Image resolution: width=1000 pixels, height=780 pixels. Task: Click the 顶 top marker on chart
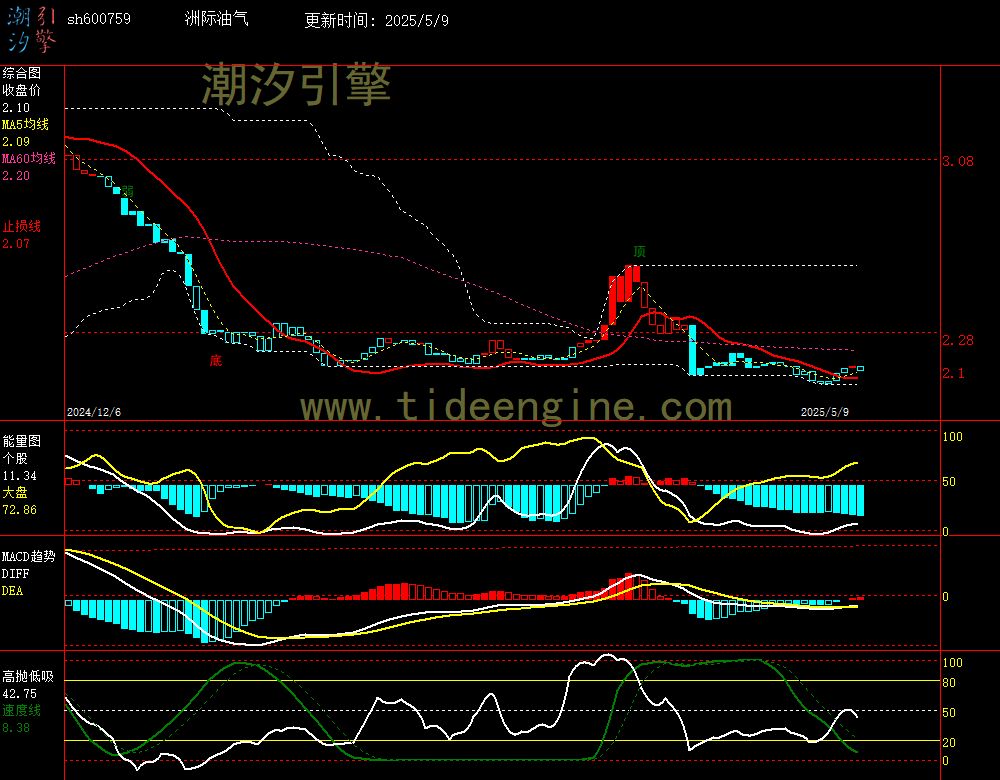[639, 251]
